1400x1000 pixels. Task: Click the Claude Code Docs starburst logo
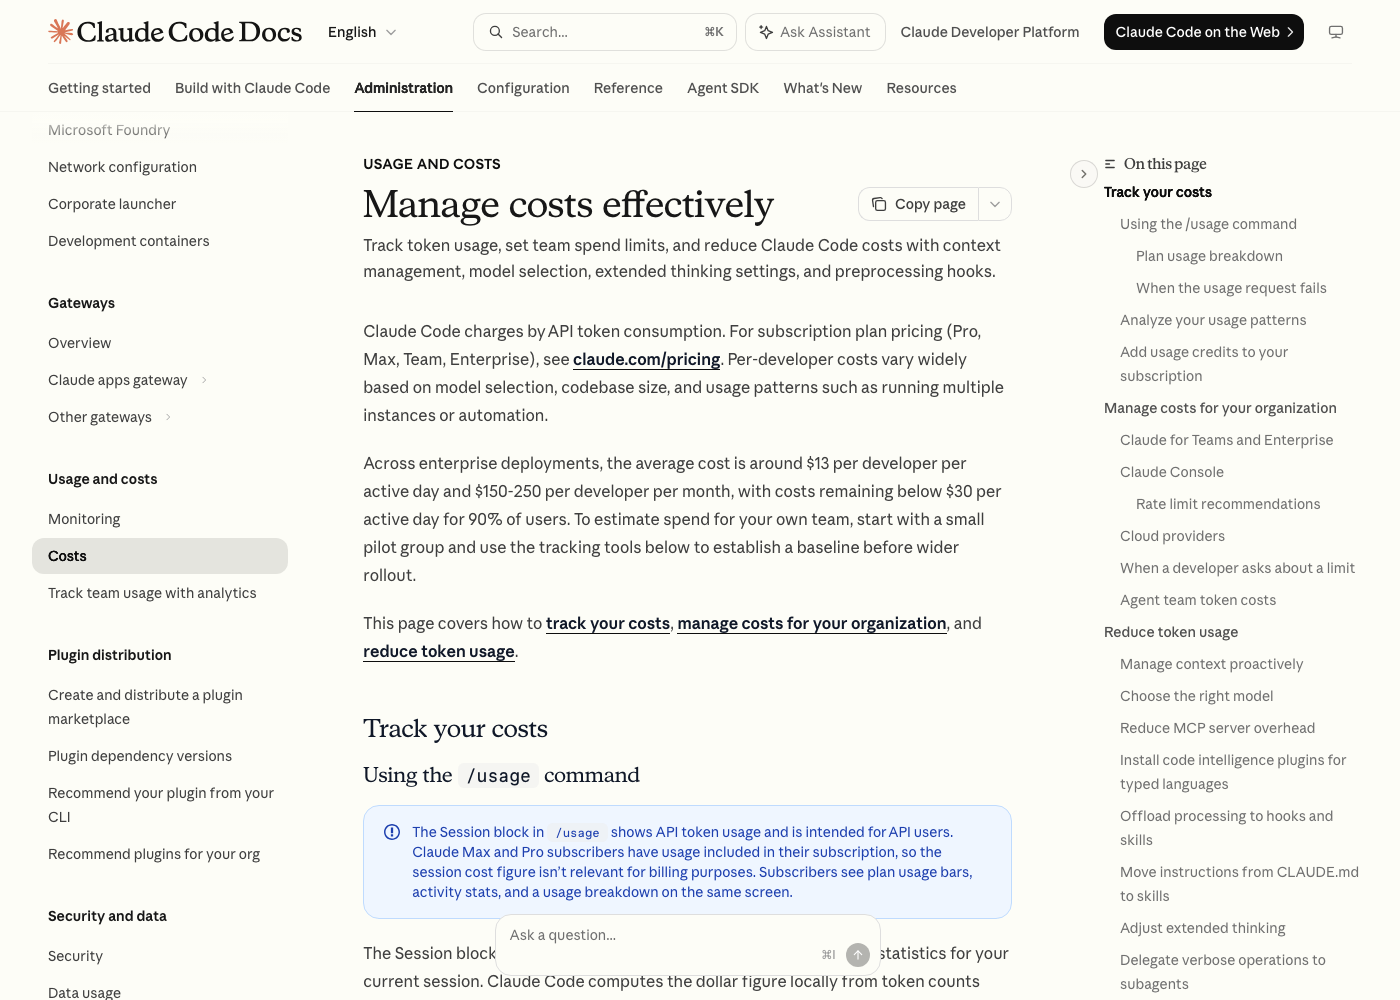[61, 32]
